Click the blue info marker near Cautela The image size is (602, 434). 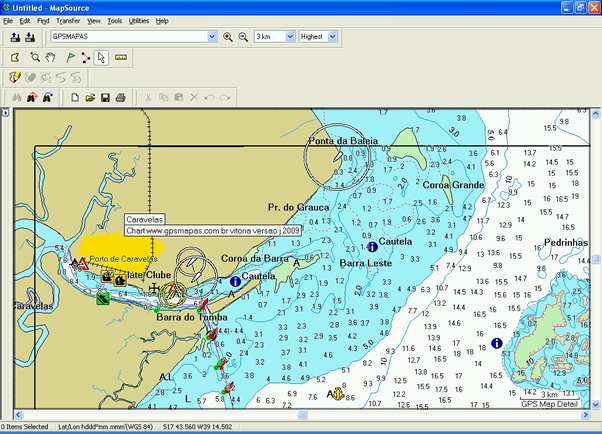pyautogui.click(x=372, y=246)
